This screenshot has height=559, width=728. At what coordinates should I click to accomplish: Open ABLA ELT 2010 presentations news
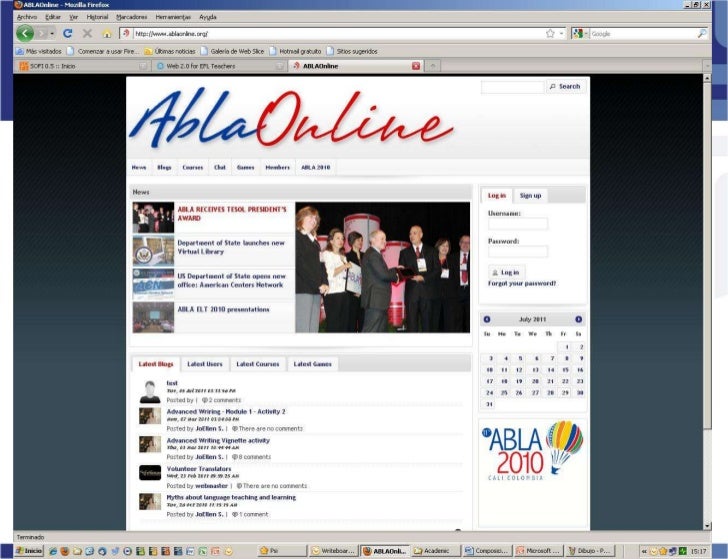pos(223,309)
